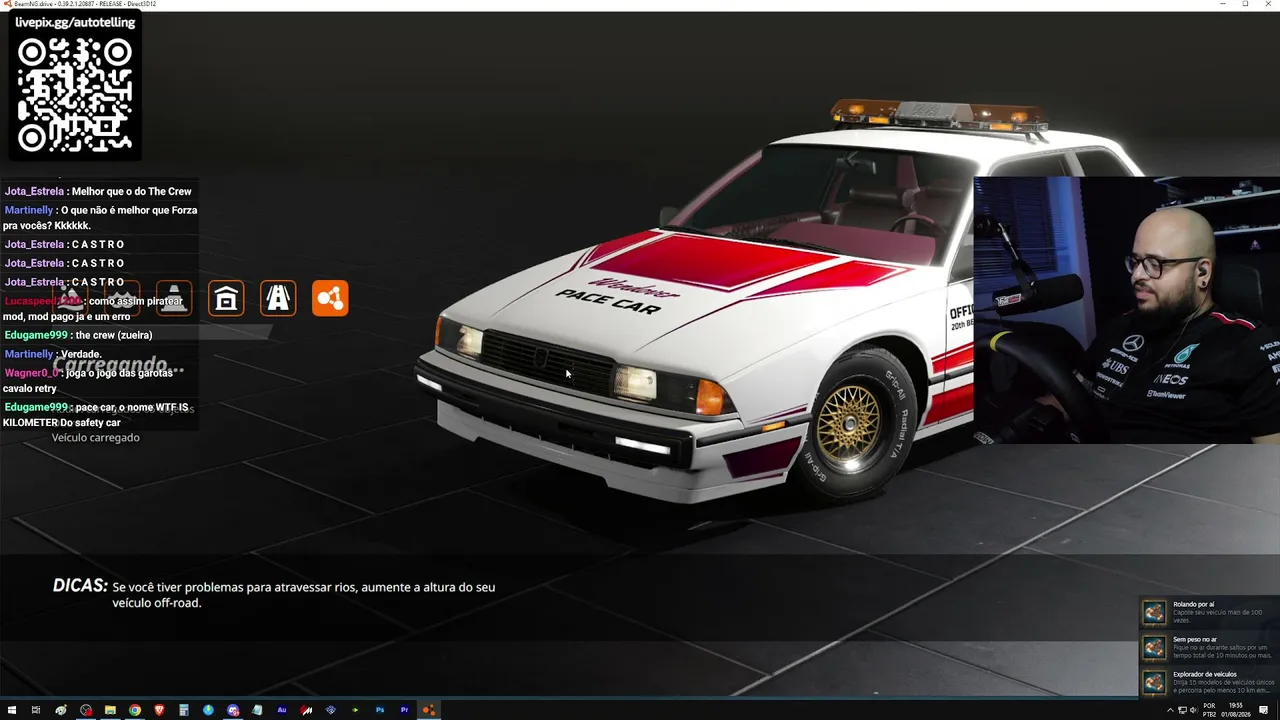Screen dimensions: 1280x720
Task: Click the "Melhor que o do The Crew" chat message
Action: point(98,191)
